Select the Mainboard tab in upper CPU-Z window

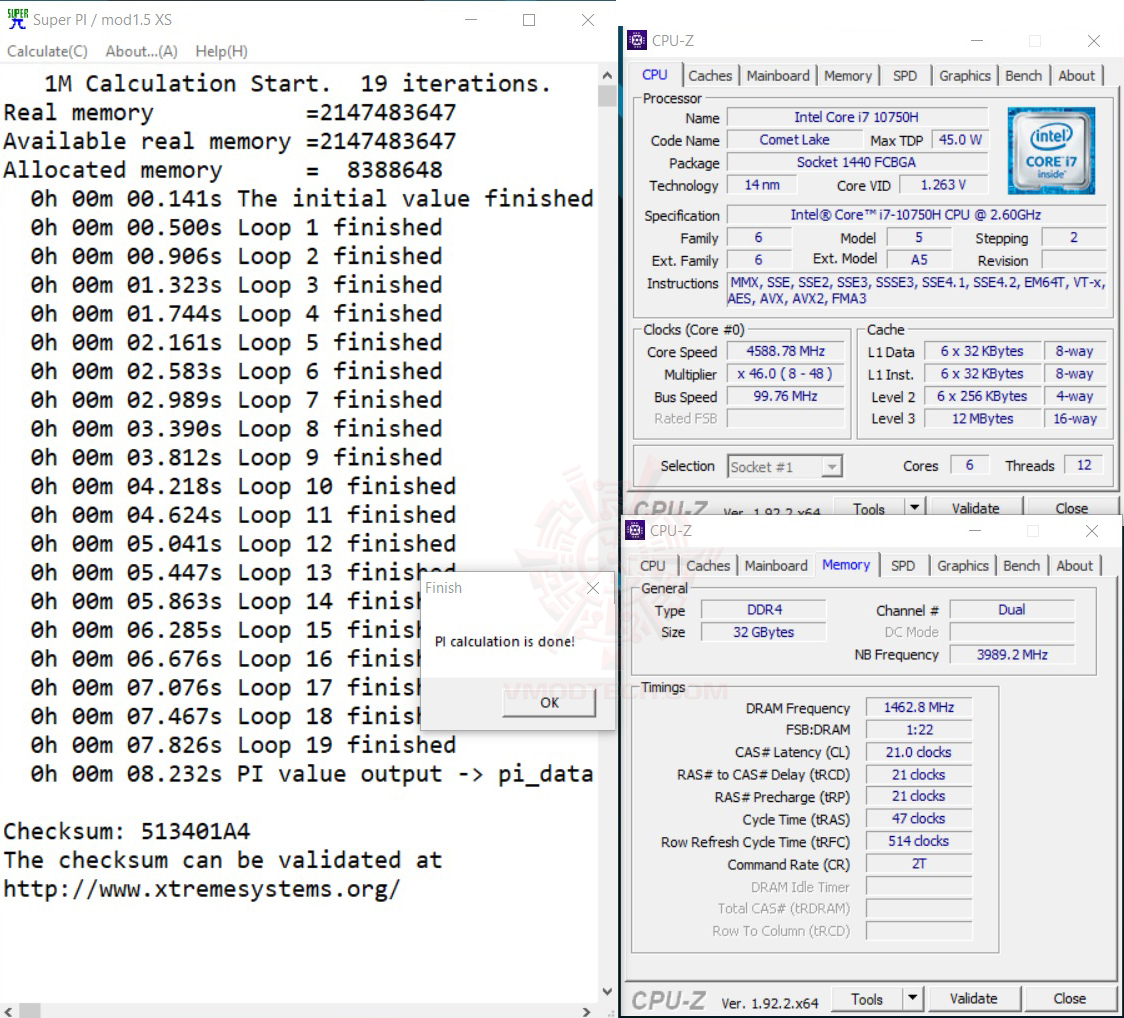coord(778,75)
